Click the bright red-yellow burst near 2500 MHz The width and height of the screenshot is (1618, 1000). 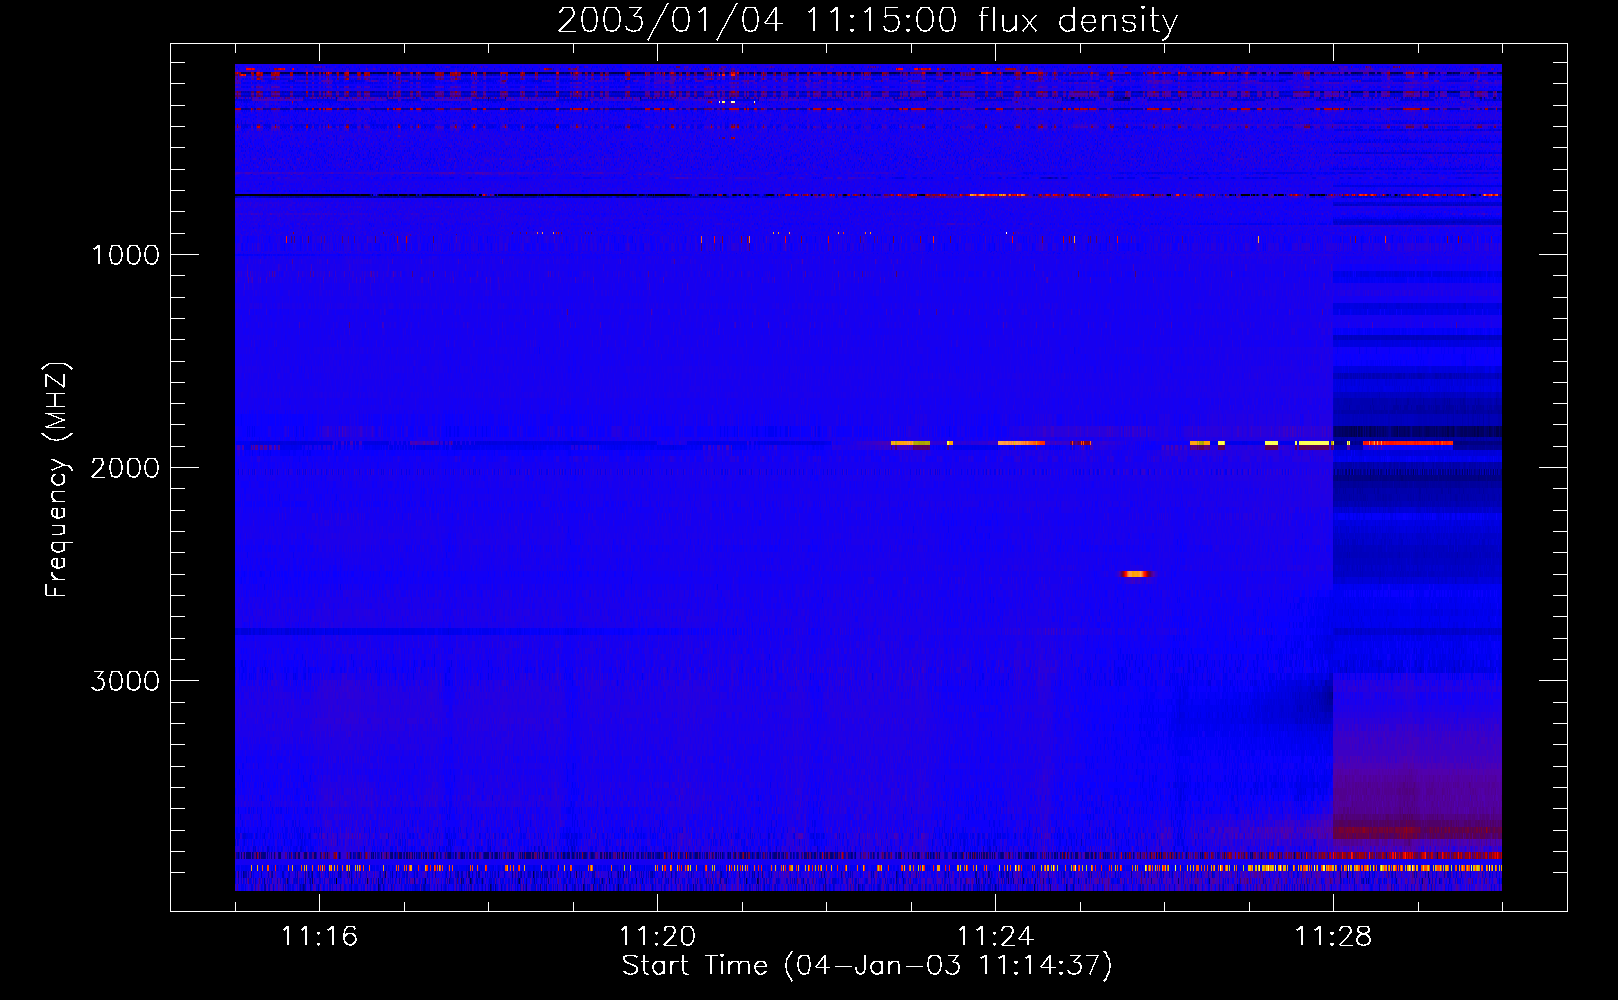(x=1137, y=574)
